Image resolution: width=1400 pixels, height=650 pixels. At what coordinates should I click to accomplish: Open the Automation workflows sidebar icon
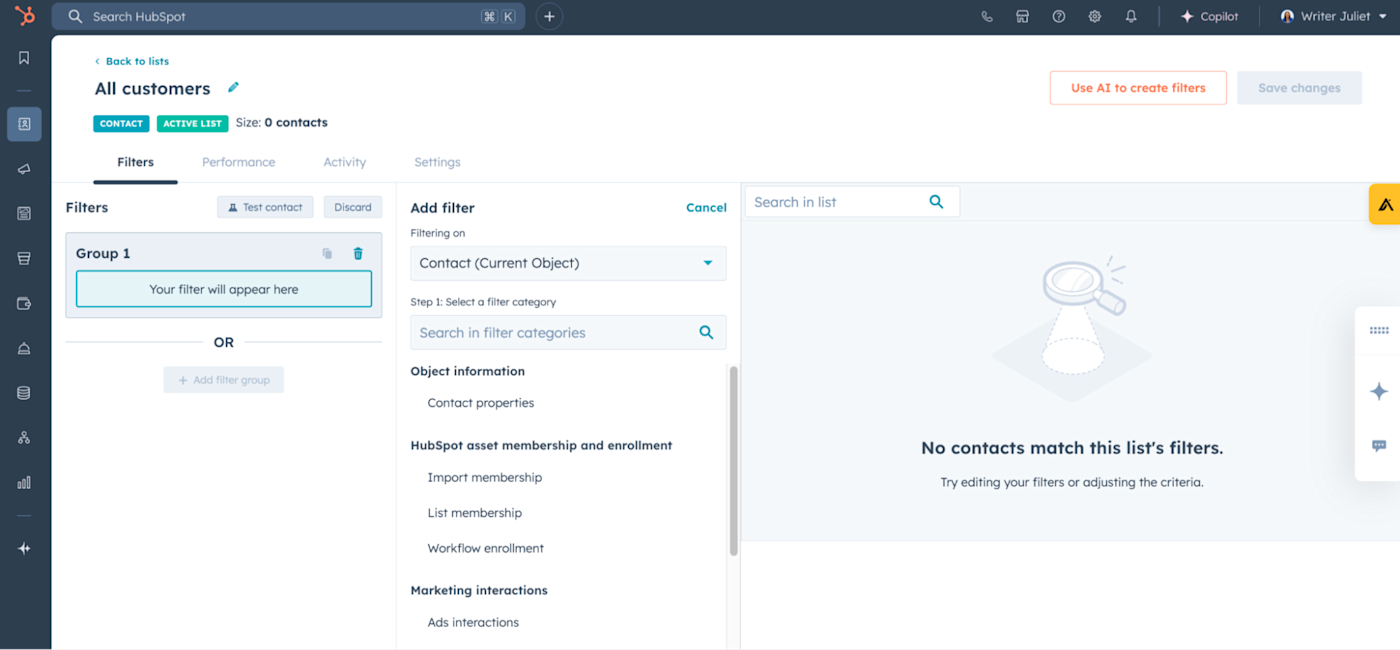point(24,438)
